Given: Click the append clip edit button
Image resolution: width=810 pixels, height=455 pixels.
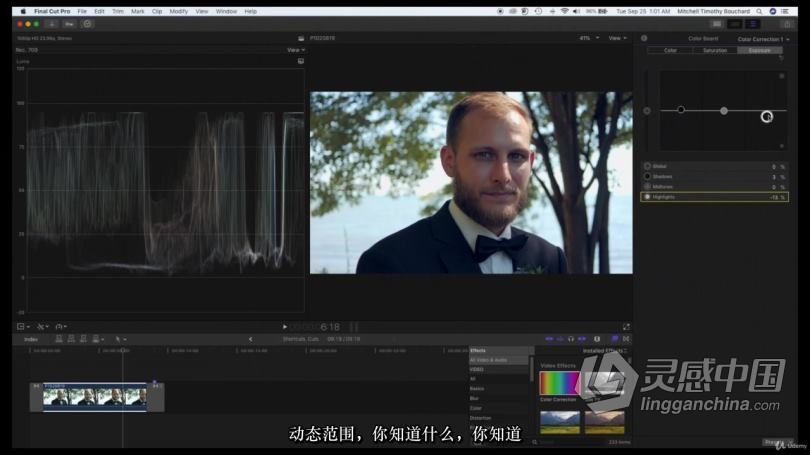Looking at the screenshot, I should [83, 339].
